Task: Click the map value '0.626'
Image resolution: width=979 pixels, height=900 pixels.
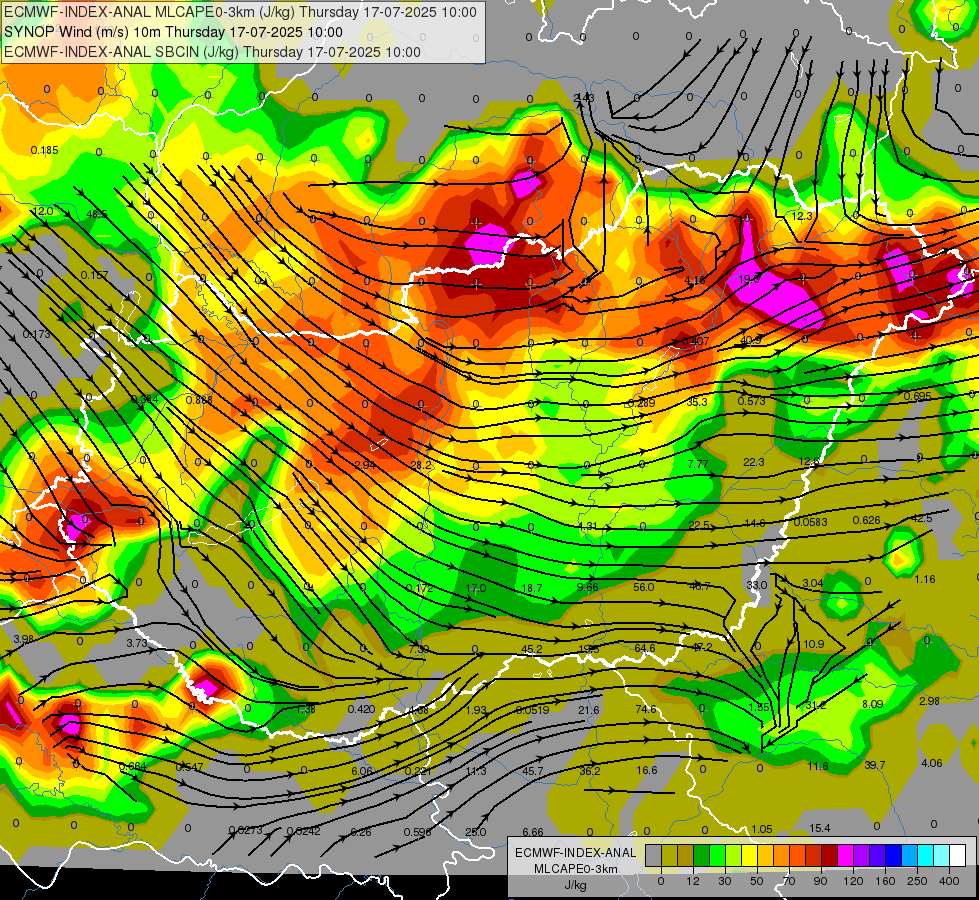Action: [867, 520]
